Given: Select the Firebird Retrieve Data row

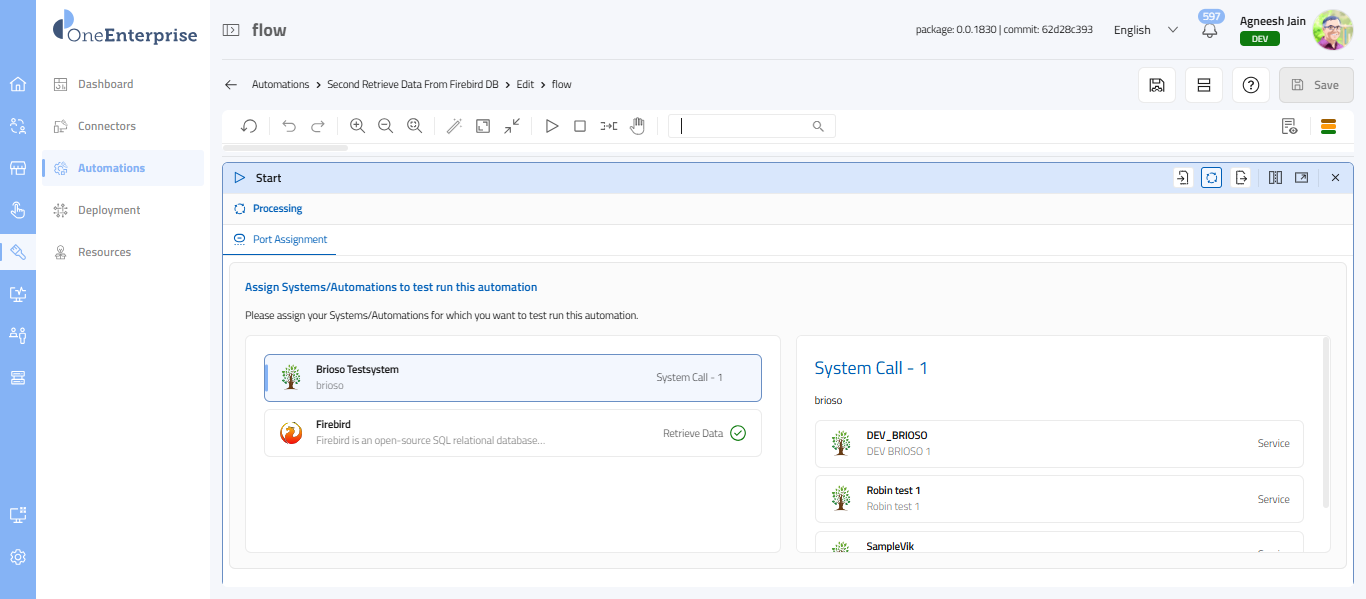Looking at the screenshot, I should 512,433.
